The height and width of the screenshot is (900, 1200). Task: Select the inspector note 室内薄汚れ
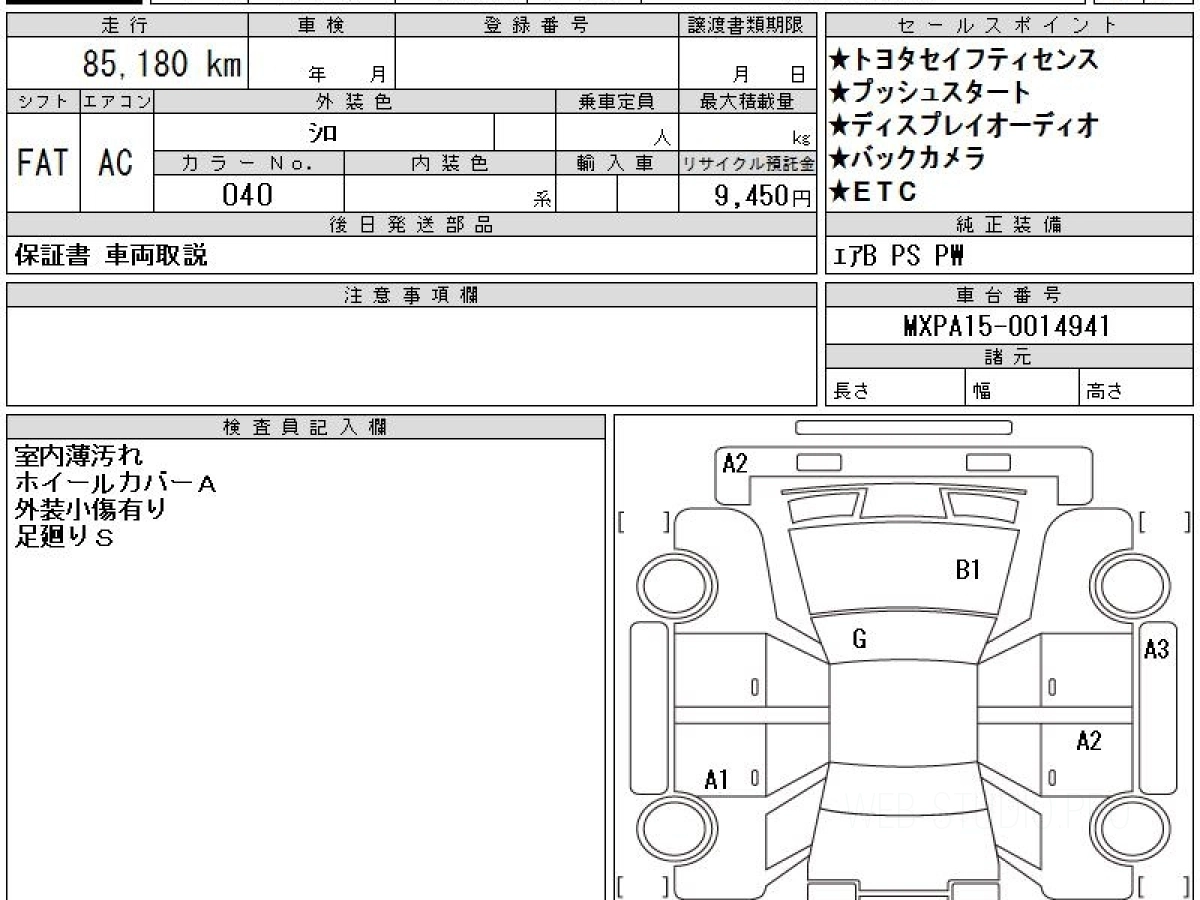(x=78, y=457)
